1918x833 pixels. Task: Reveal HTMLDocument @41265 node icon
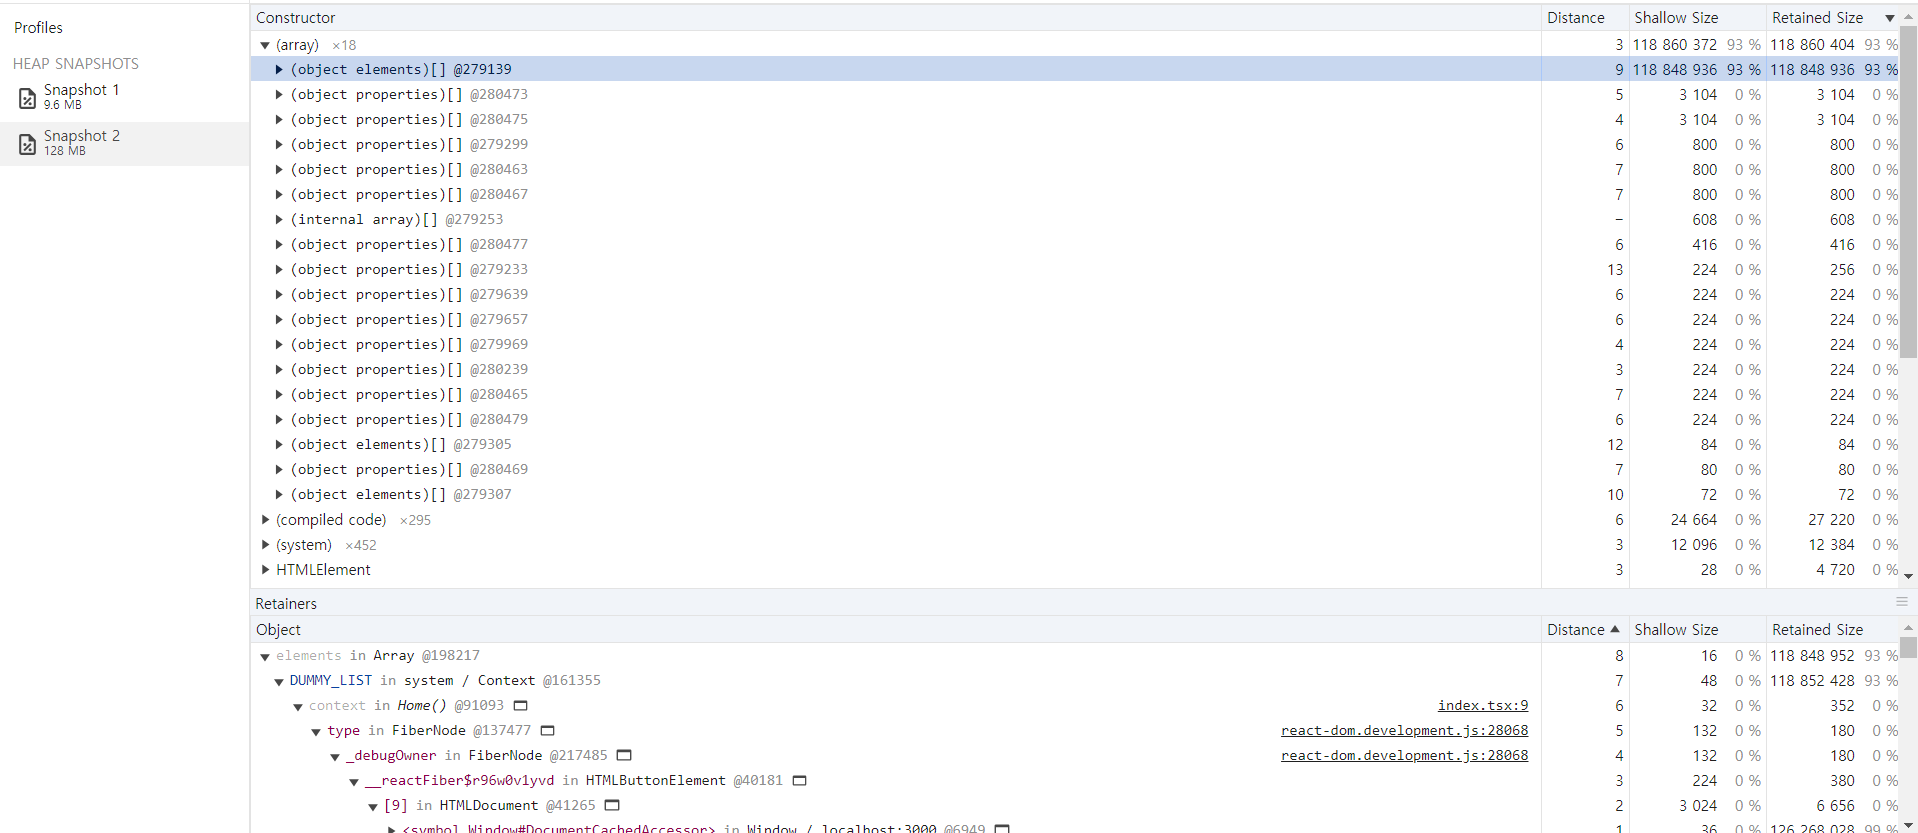[x=612, y=806]
